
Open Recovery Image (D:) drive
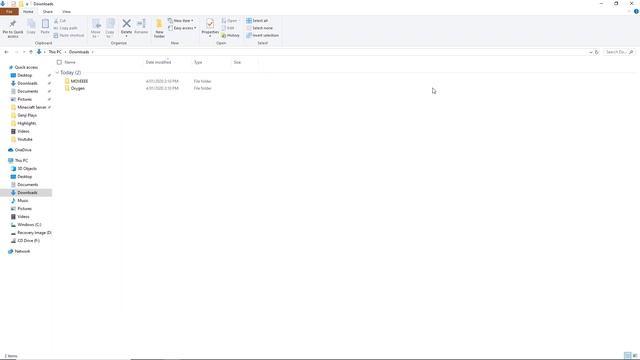pyautogui.click(x=34, y=233)
